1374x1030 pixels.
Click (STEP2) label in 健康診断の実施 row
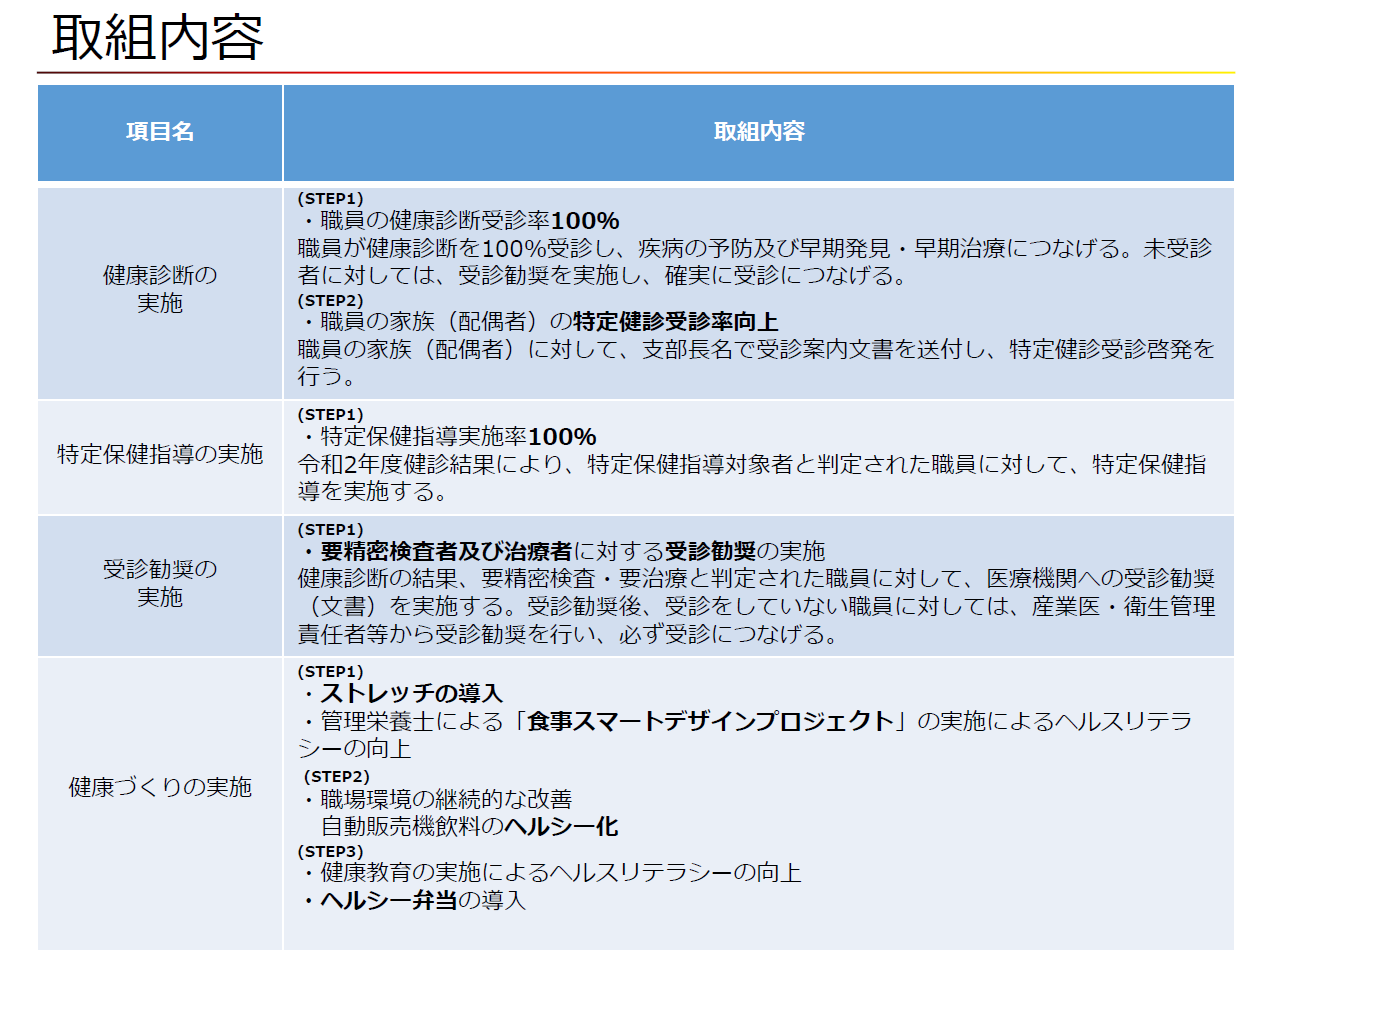click(330, 300)
